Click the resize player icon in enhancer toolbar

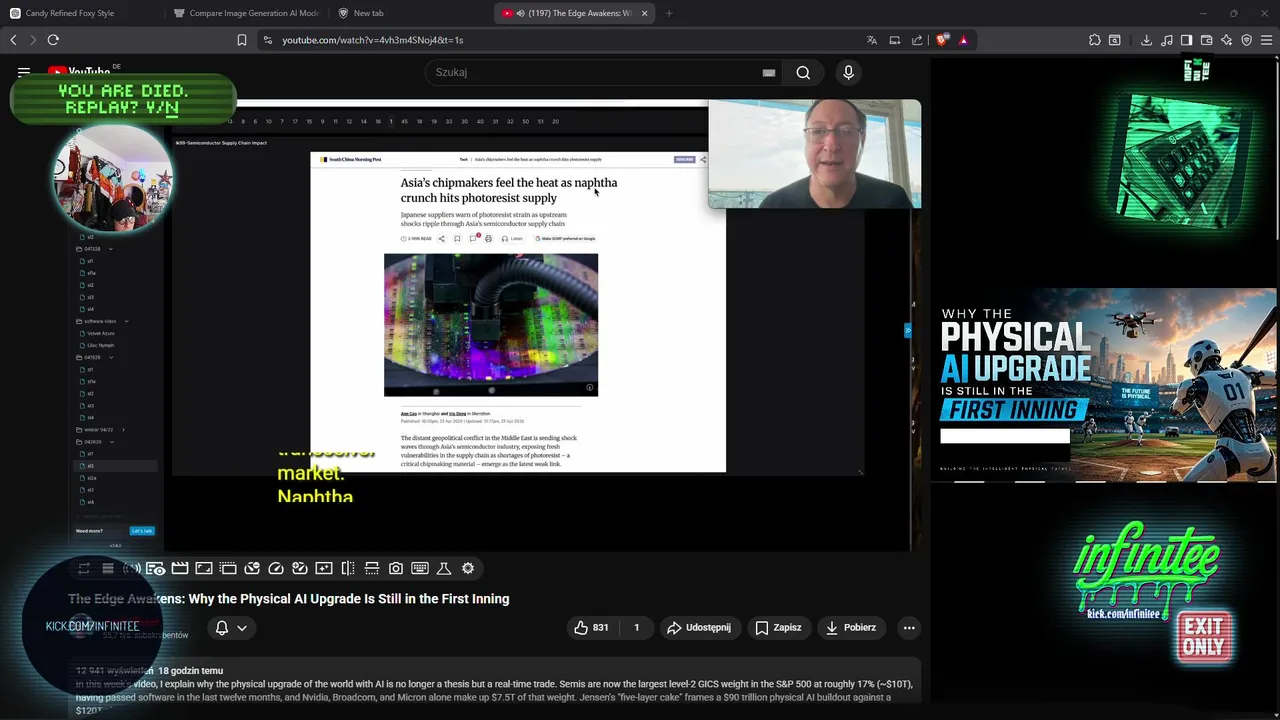point(204,568)
